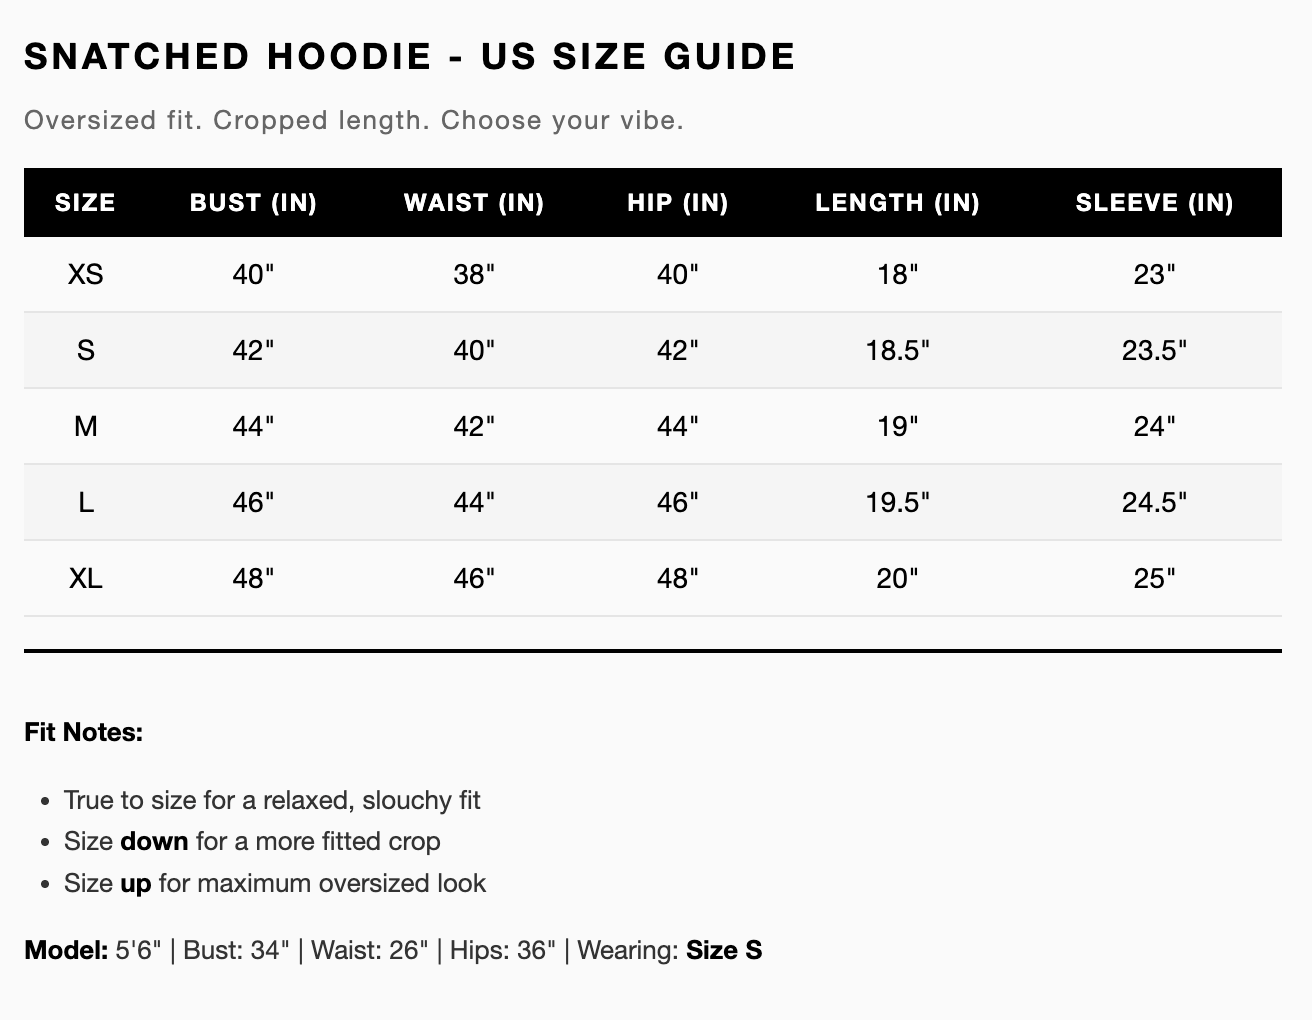
Task: Select the 38" waist value for XS
Action: [474, 274]
